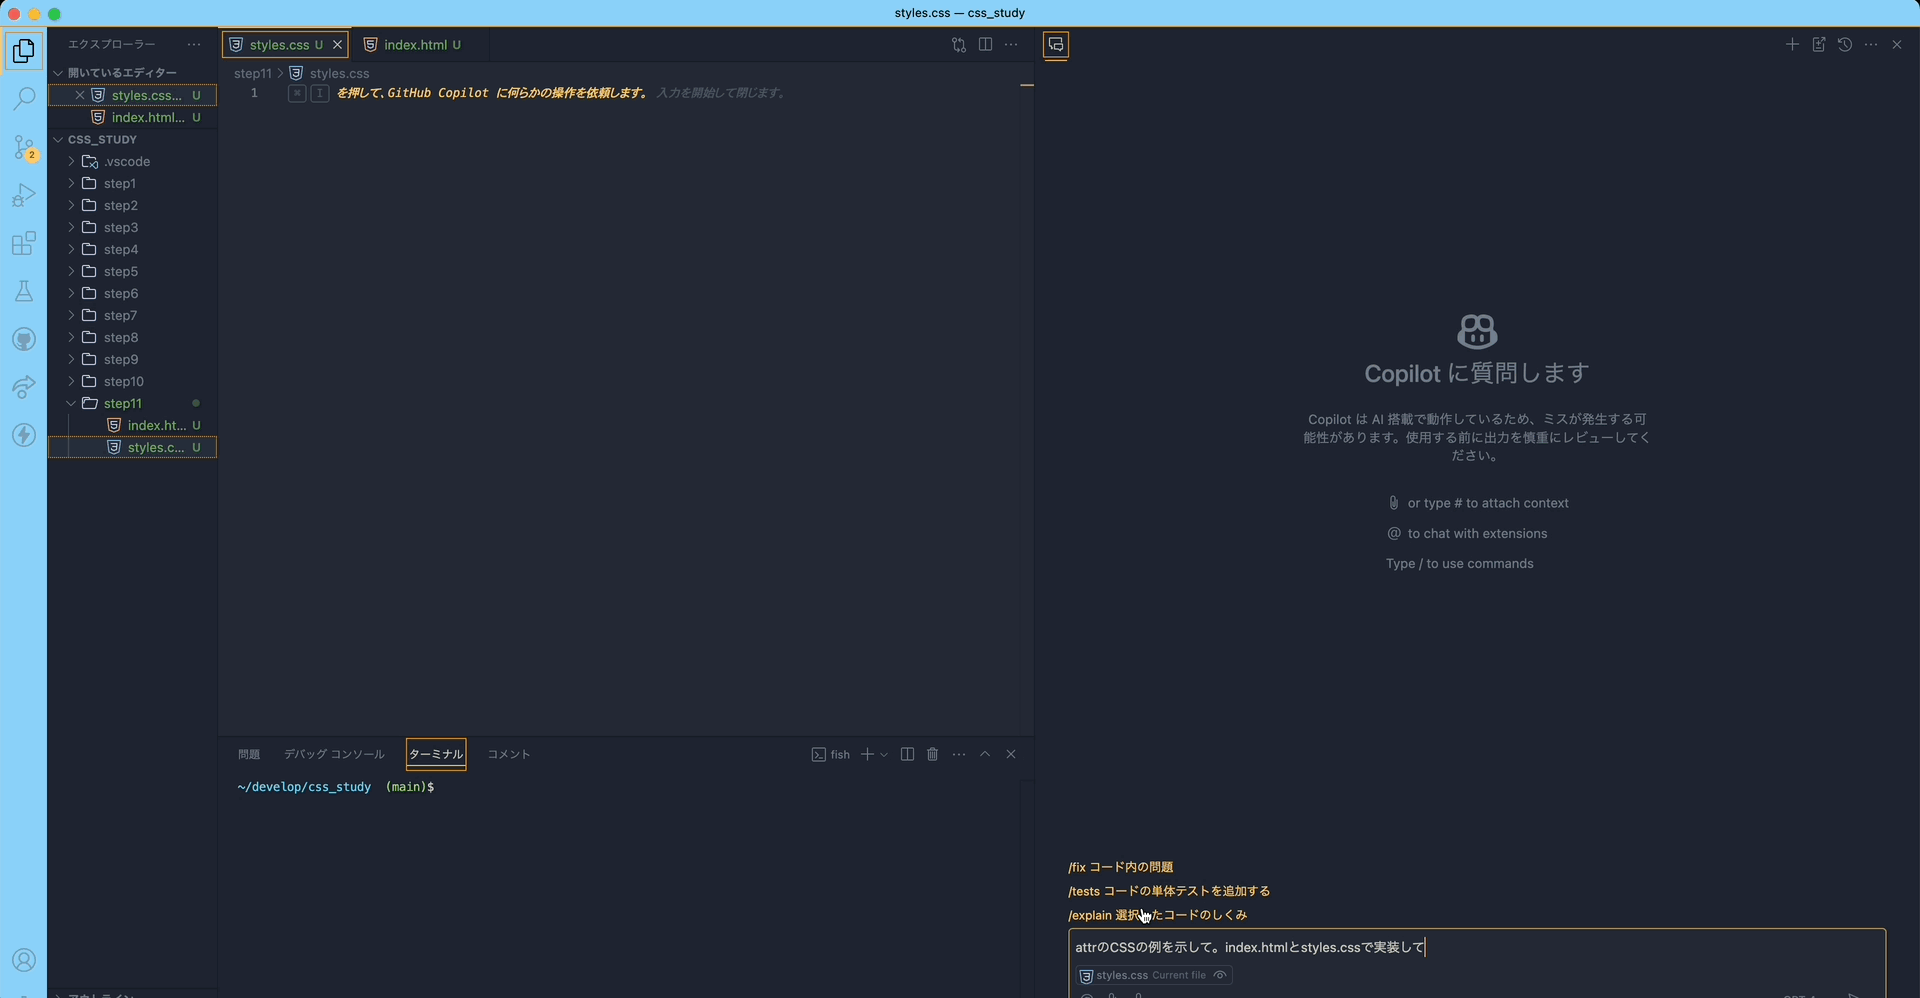Open the lightning bolt view in activity bar
Viewport: 1920px width, 998px height.
pyautogui.click(x=24, y=435)
